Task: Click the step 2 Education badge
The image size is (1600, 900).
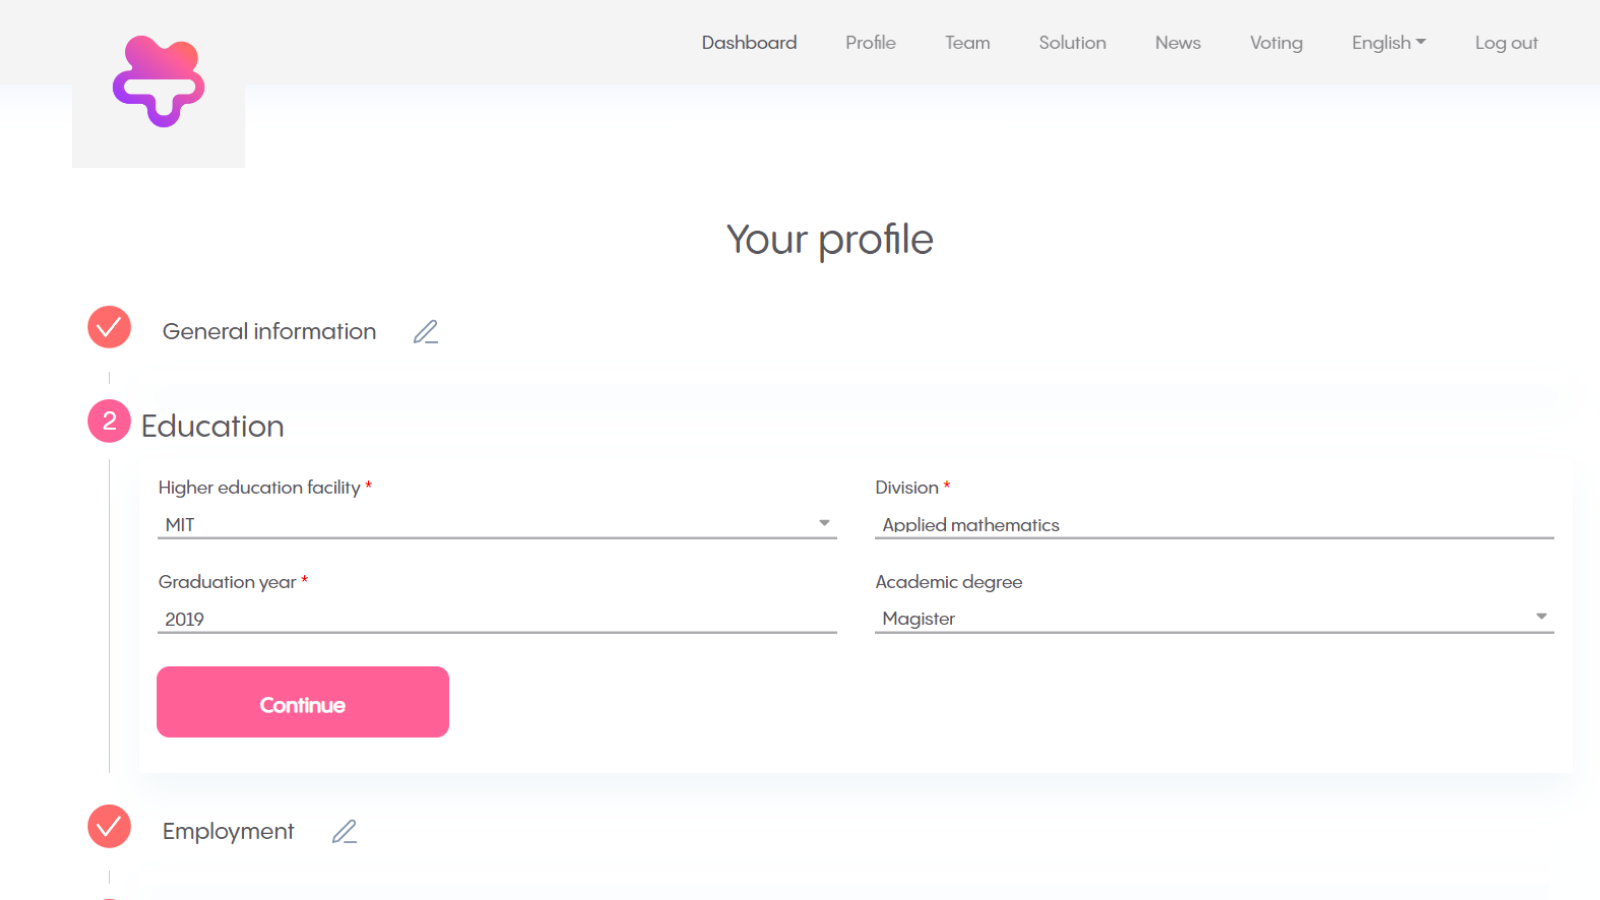Action: click(109, 422)
